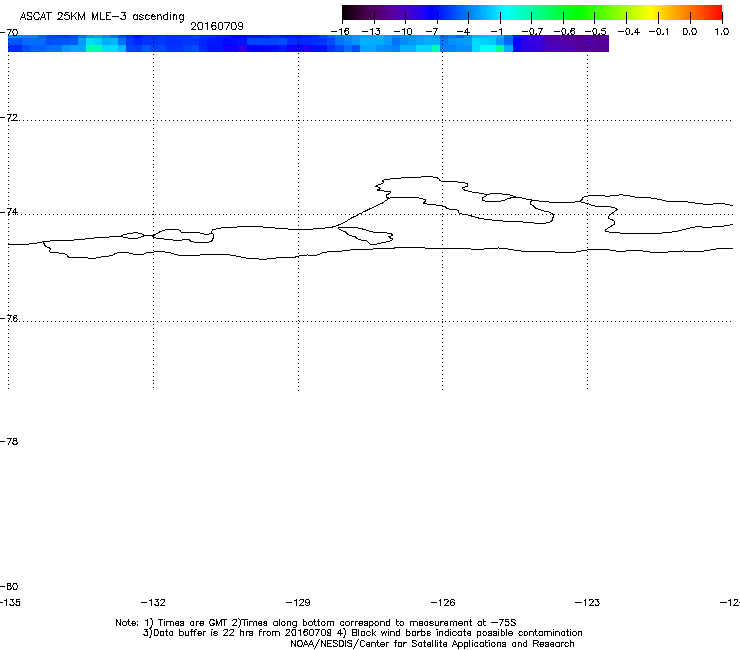Click the -76 latitude label
740x650 pixels.
[9, 319]
